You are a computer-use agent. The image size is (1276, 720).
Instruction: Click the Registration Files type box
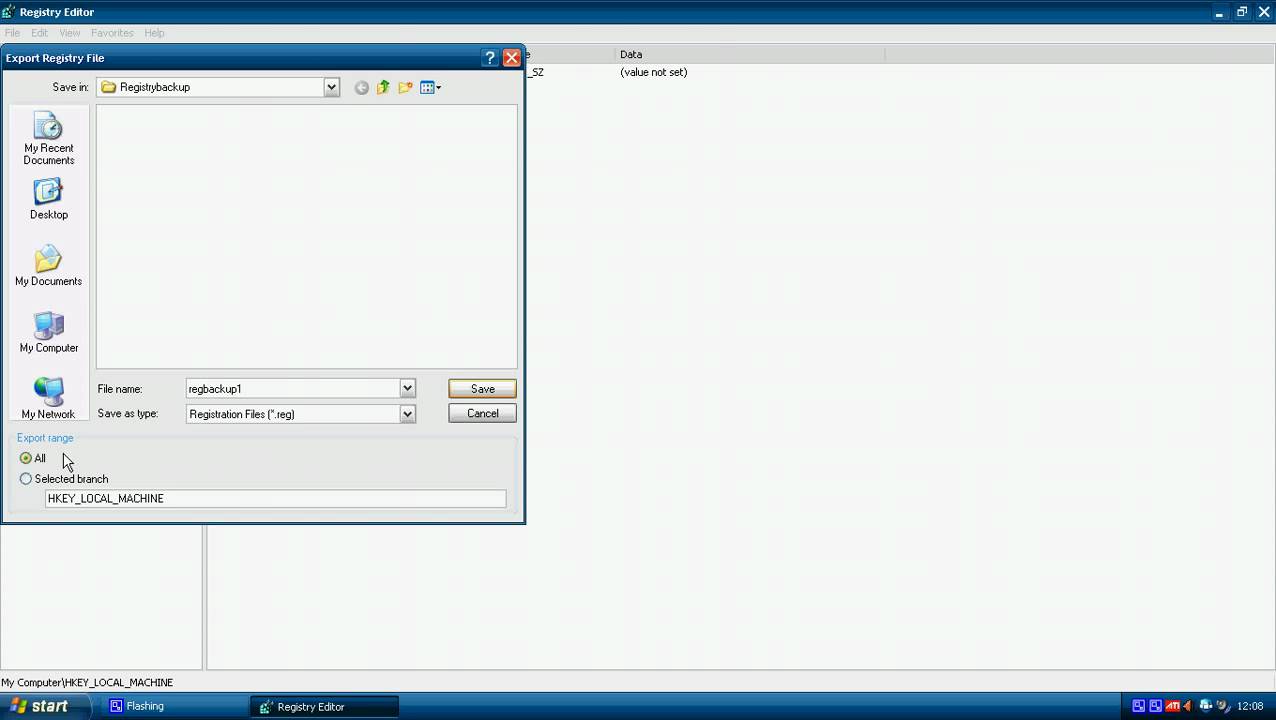point(293,413)
